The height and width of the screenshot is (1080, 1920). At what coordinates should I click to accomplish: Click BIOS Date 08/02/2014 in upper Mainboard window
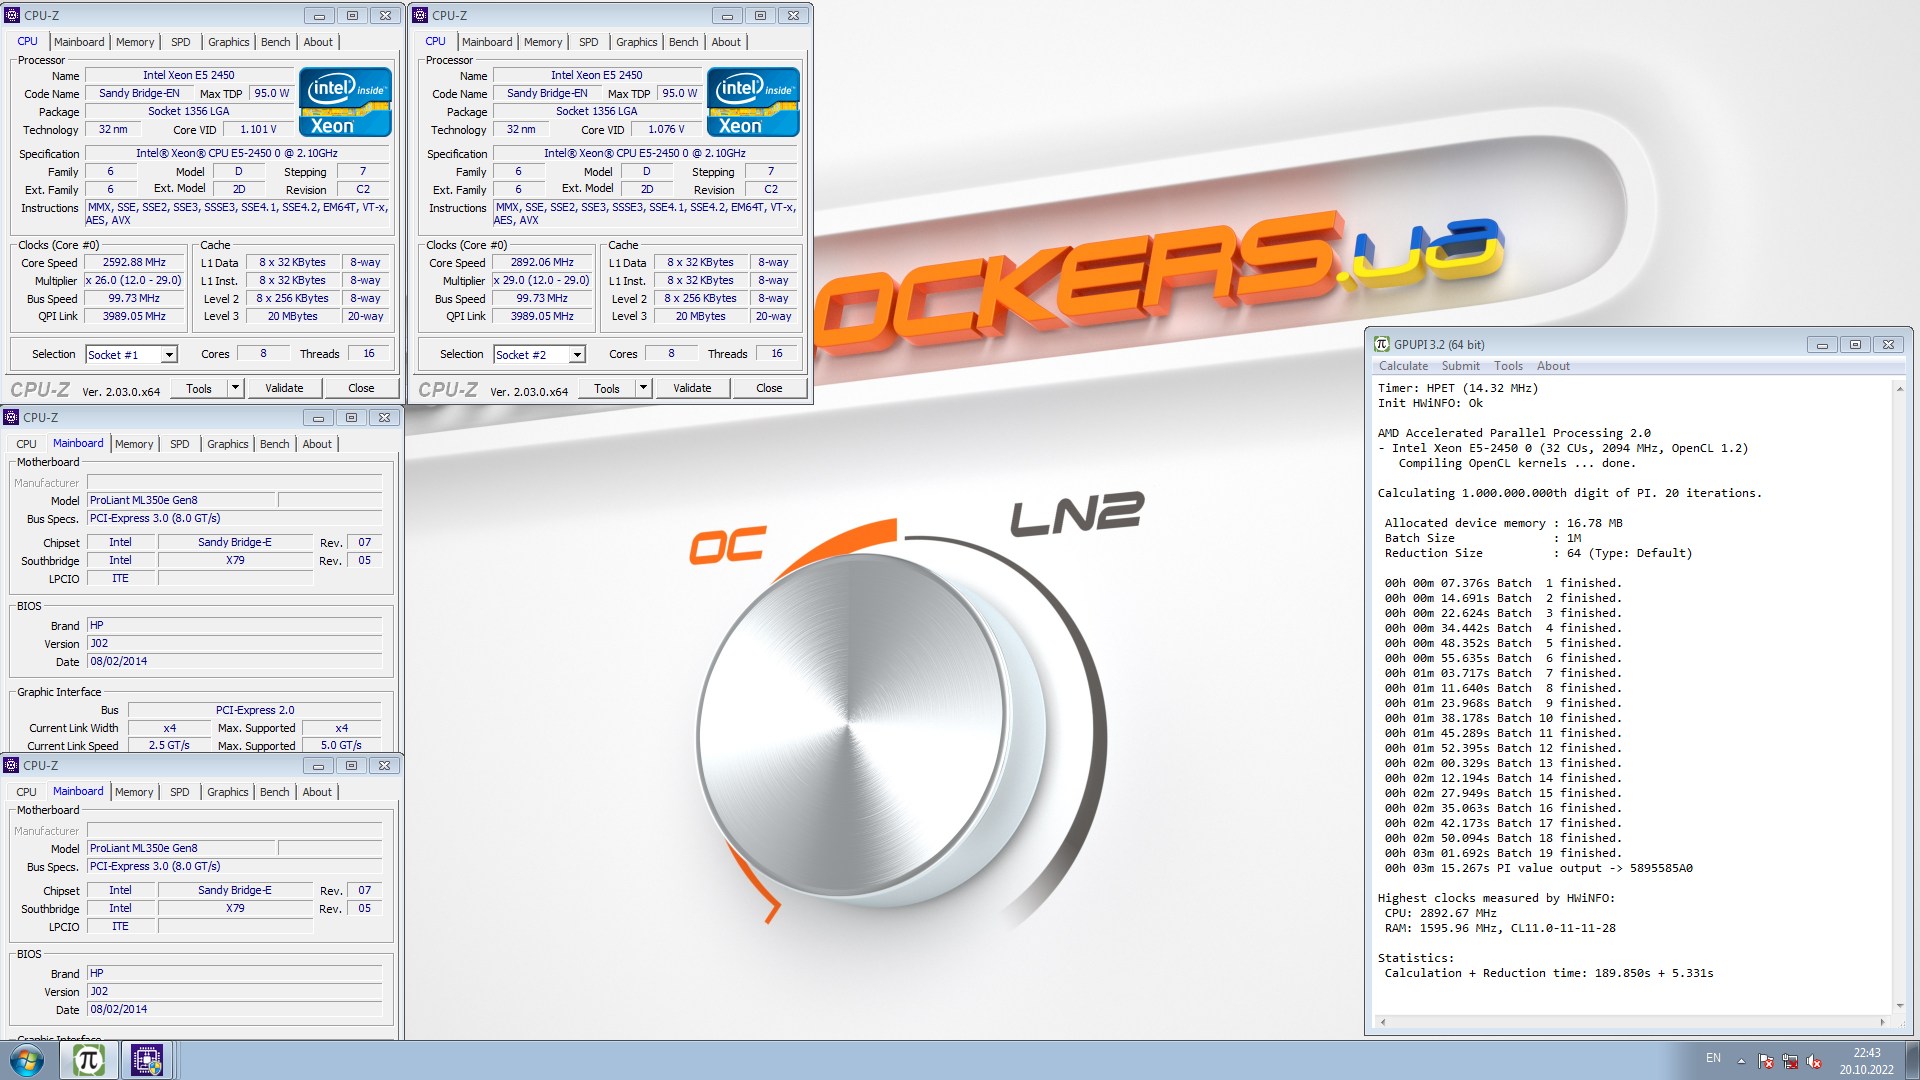[234, 661]
